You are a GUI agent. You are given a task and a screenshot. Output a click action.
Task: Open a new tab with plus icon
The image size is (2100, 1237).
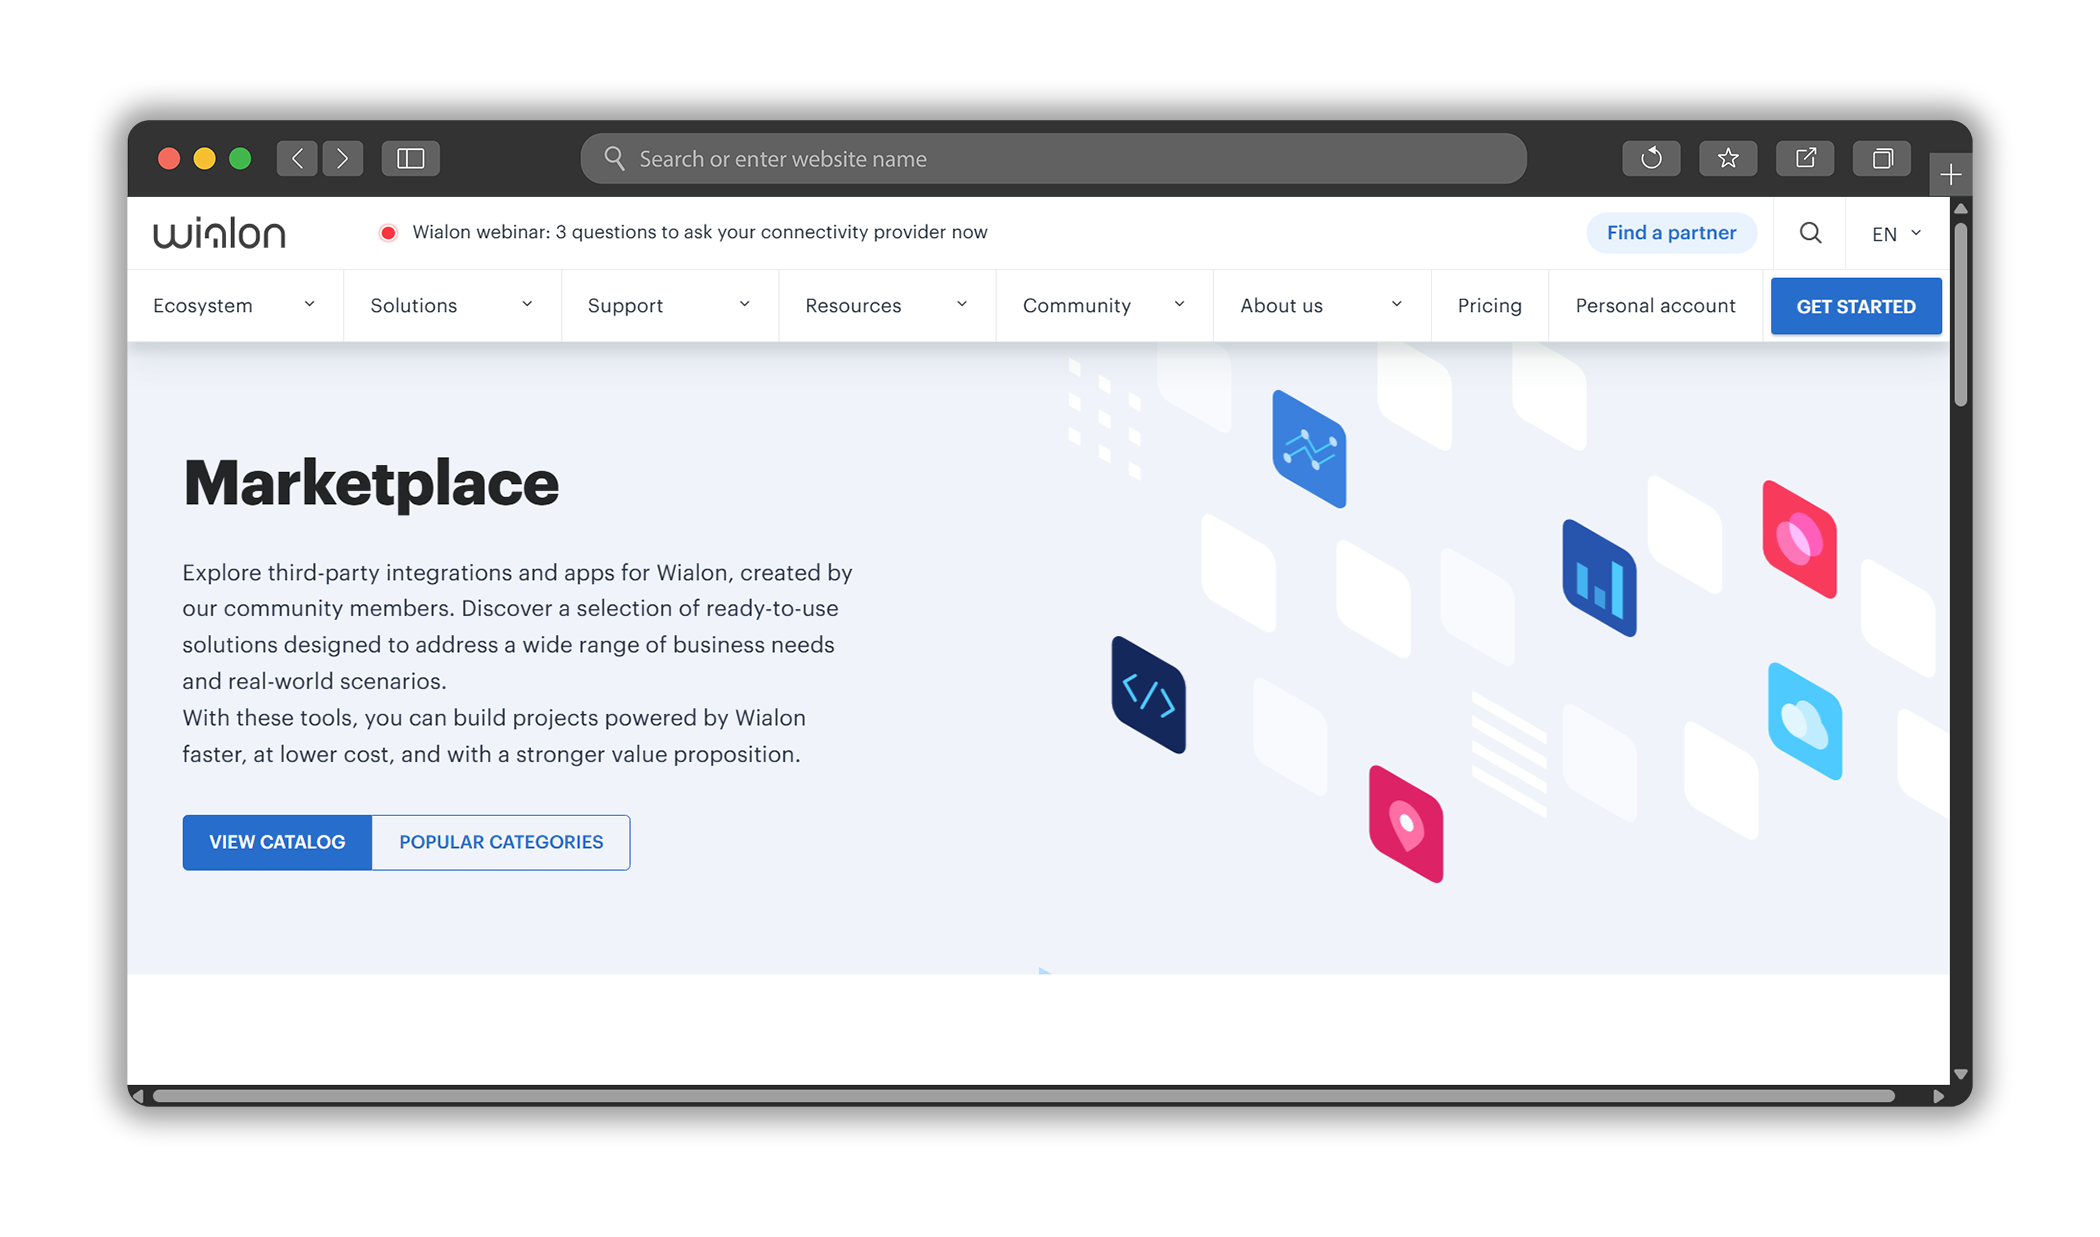1950,175
